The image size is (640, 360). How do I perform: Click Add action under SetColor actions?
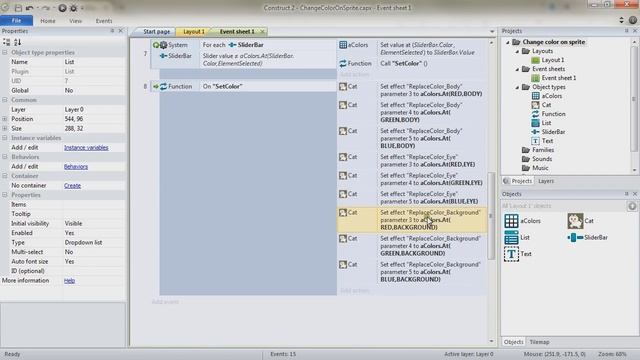click(354, 291)
